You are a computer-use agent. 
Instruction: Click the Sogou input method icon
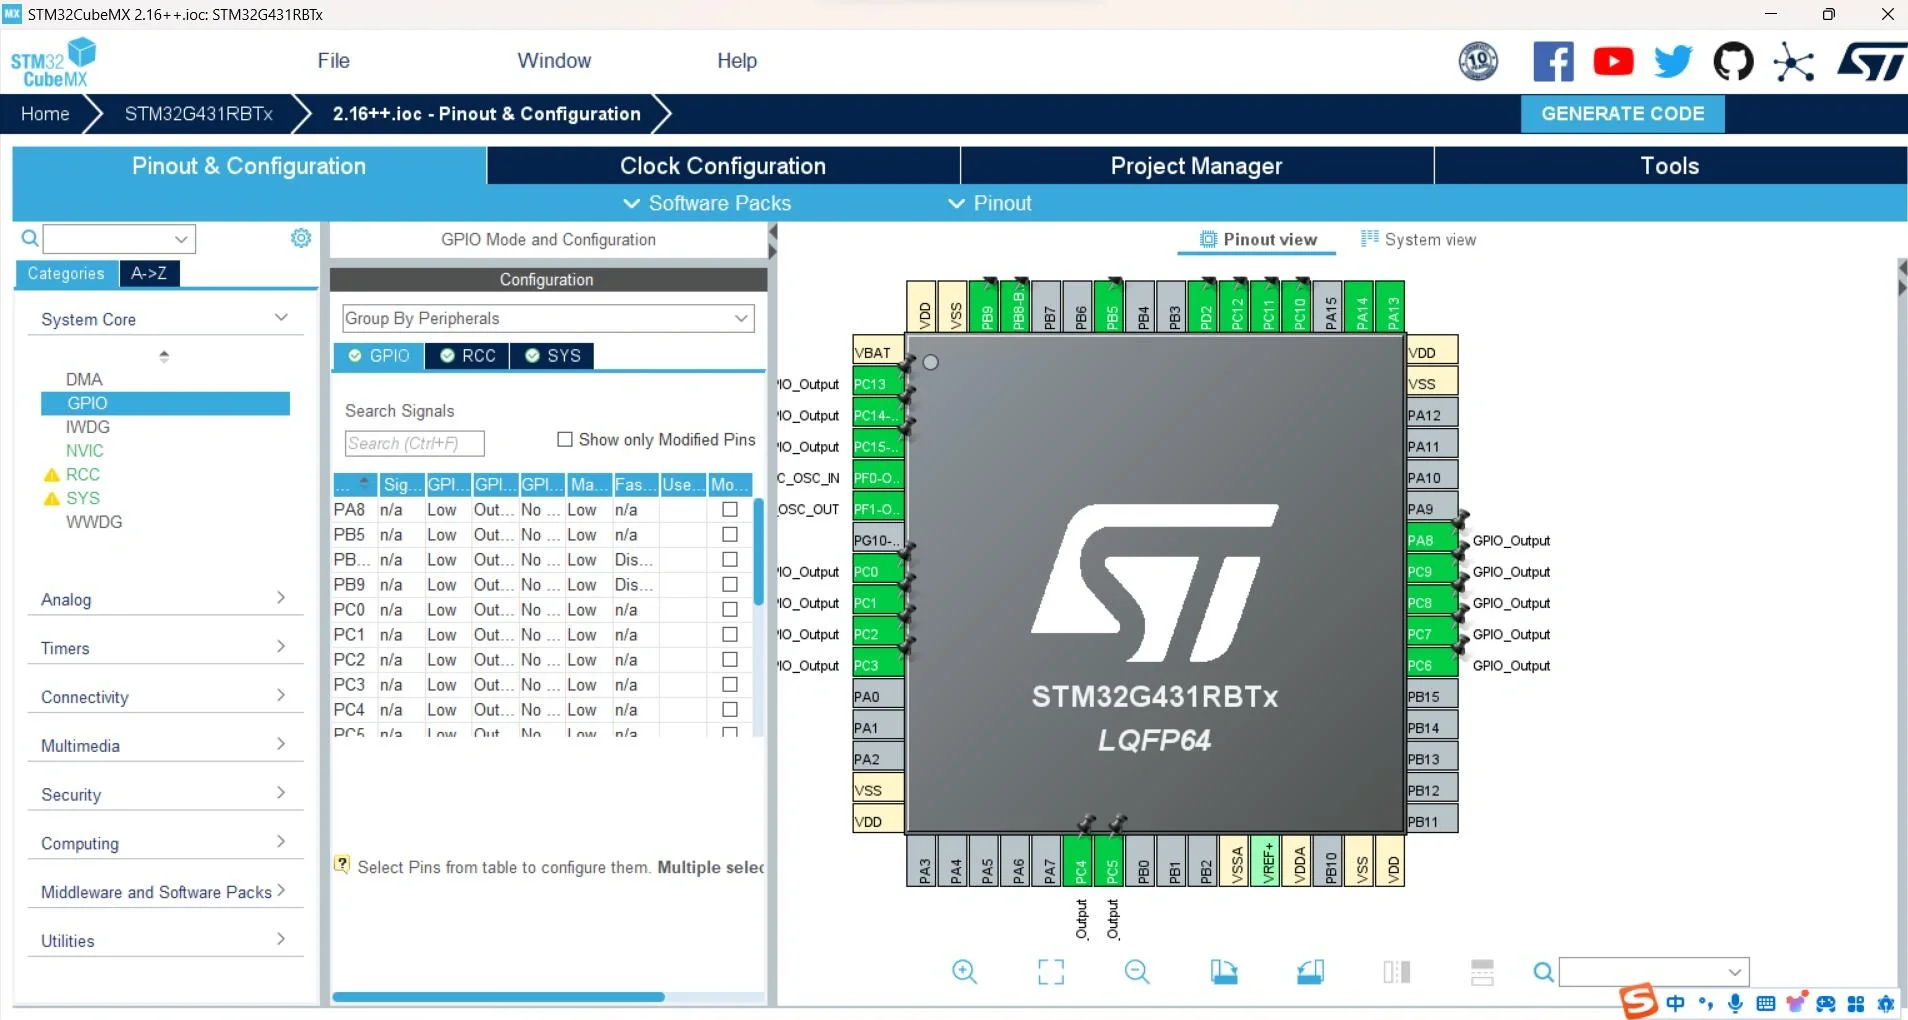coord(1639,1001)
